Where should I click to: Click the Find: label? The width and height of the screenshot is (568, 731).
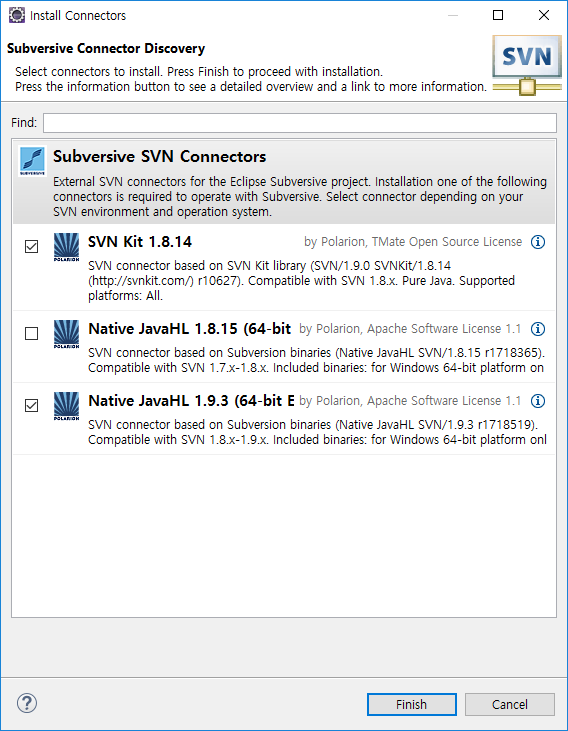point(24,123)
